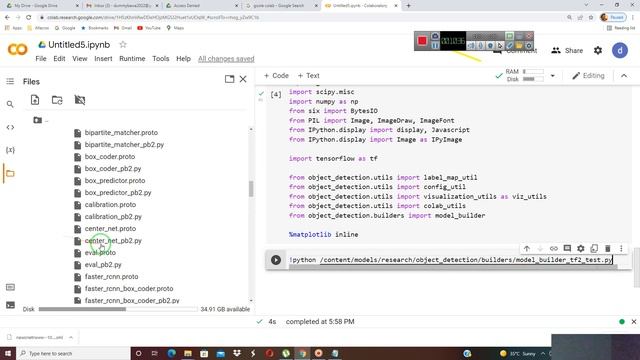640x360 pixels.
Task: Toggle the Files folder sidebar icon
Action: coord(10,173)
